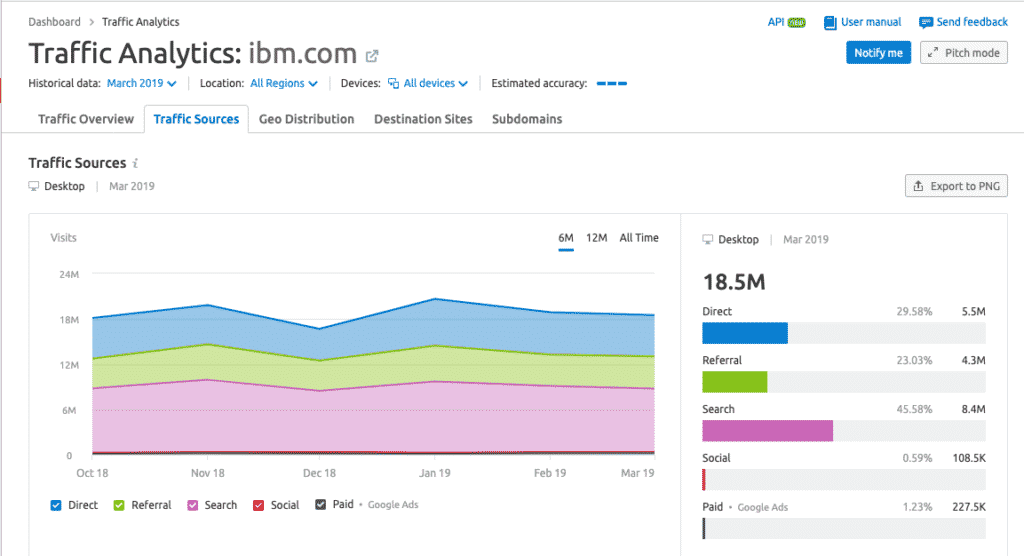Image resolution: width=1024 pixels, height=556 pixels.
Task: Click the Send feedback chat icon
Action: 925,23
